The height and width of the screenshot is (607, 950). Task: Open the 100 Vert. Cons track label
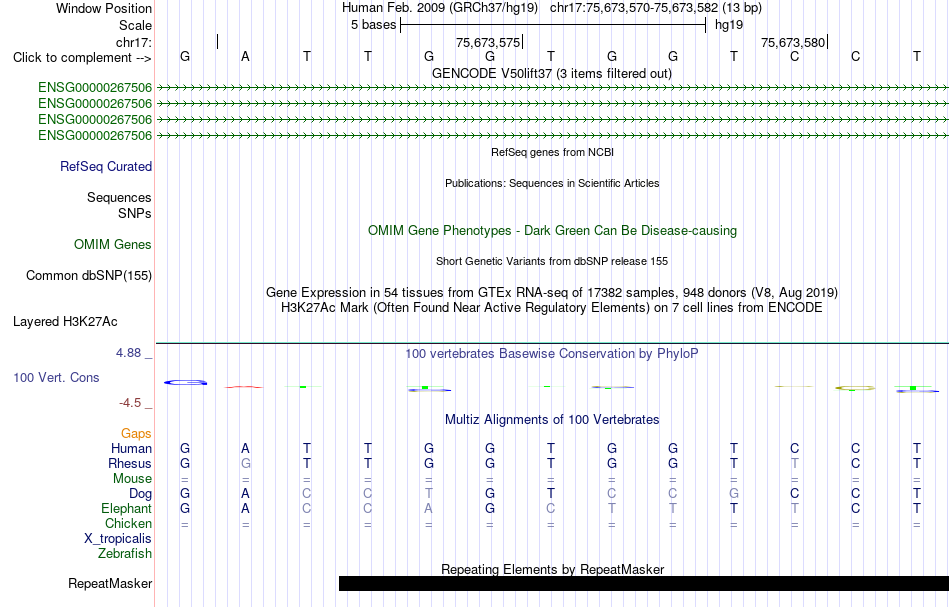click(56, 377)
